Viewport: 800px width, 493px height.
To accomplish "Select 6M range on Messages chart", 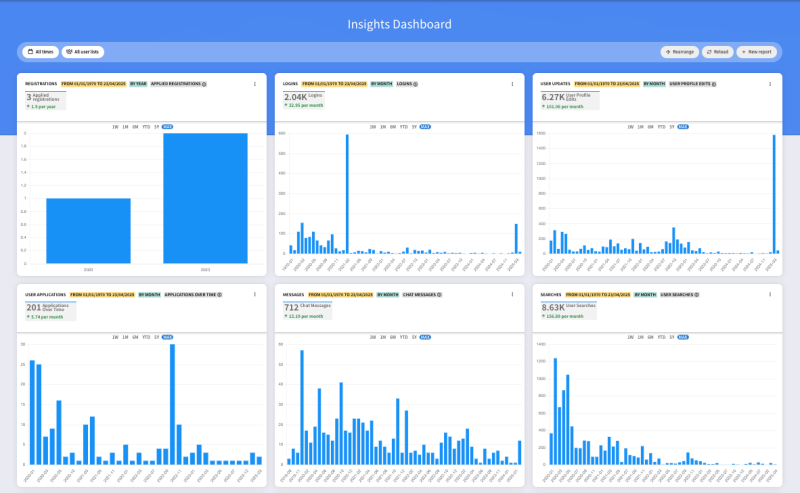I will [x=393, y=337].
